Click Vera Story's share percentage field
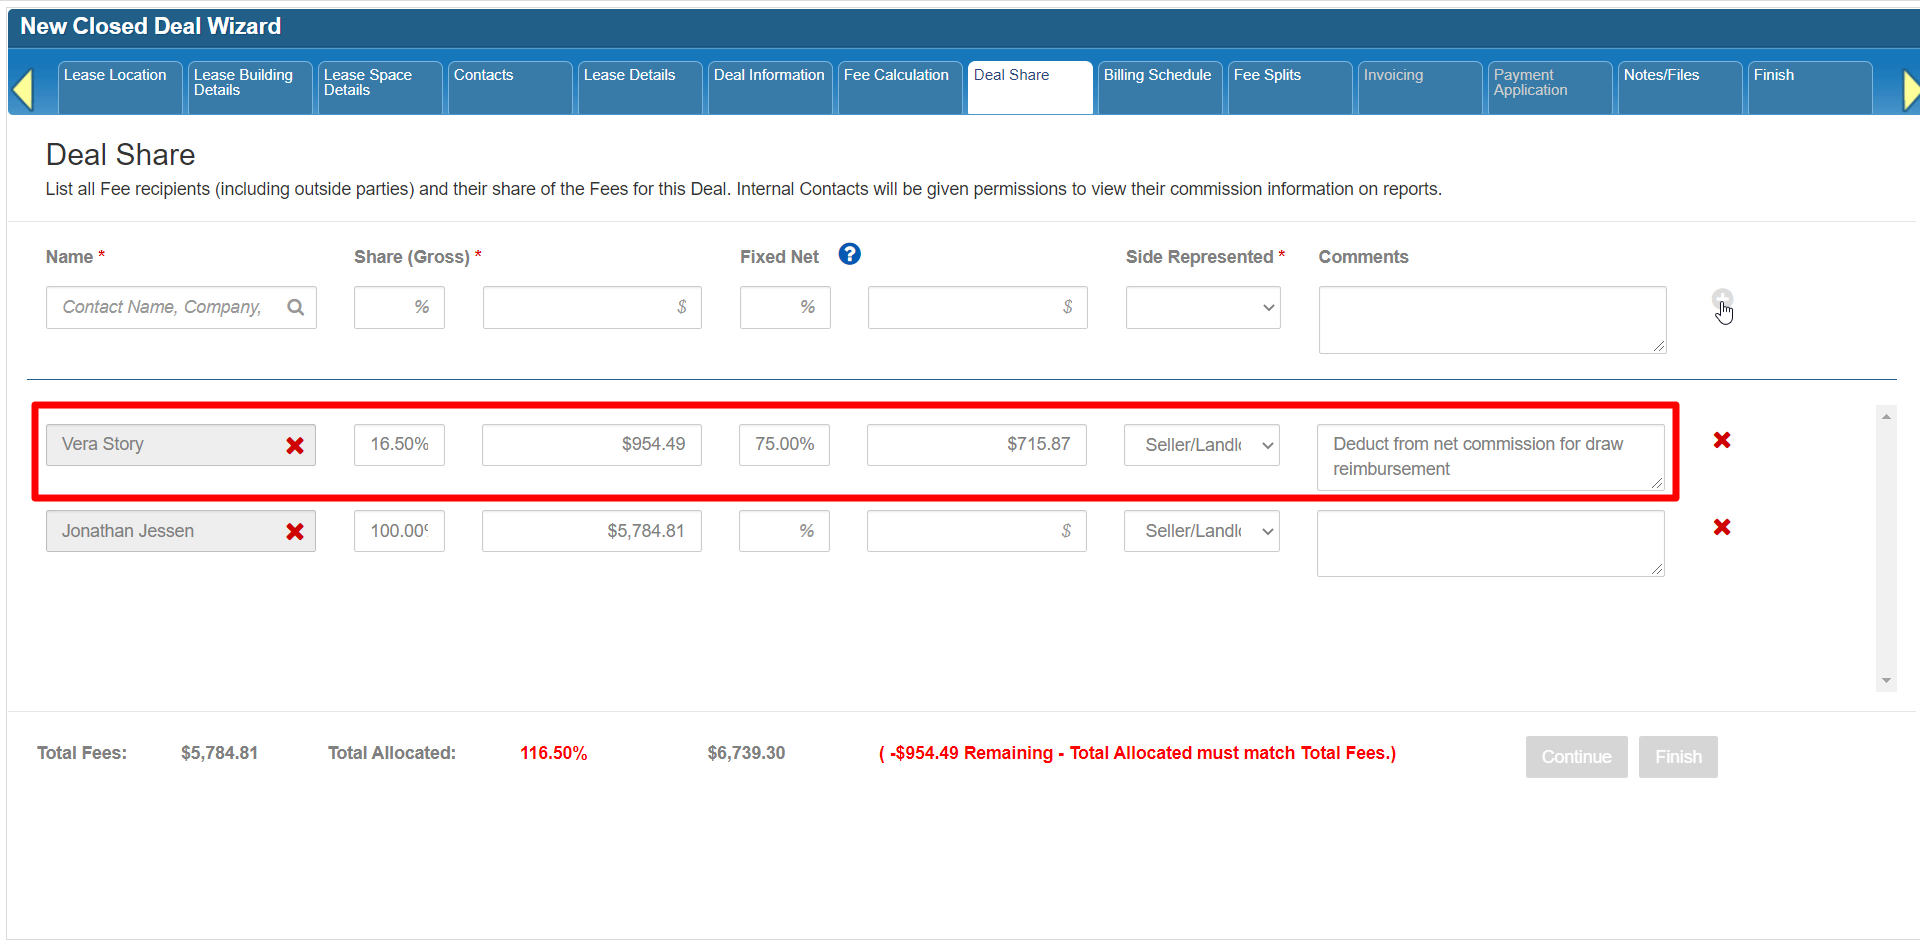1920x942 pixels. 399,445
